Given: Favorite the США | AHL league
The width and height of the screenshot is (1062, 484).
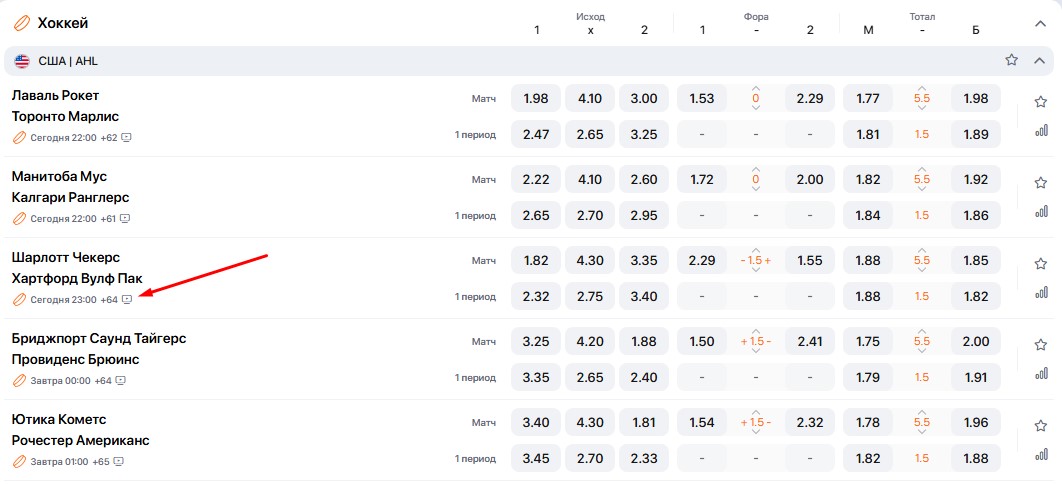Looking at the screenshot, I should click(1011, 60).
